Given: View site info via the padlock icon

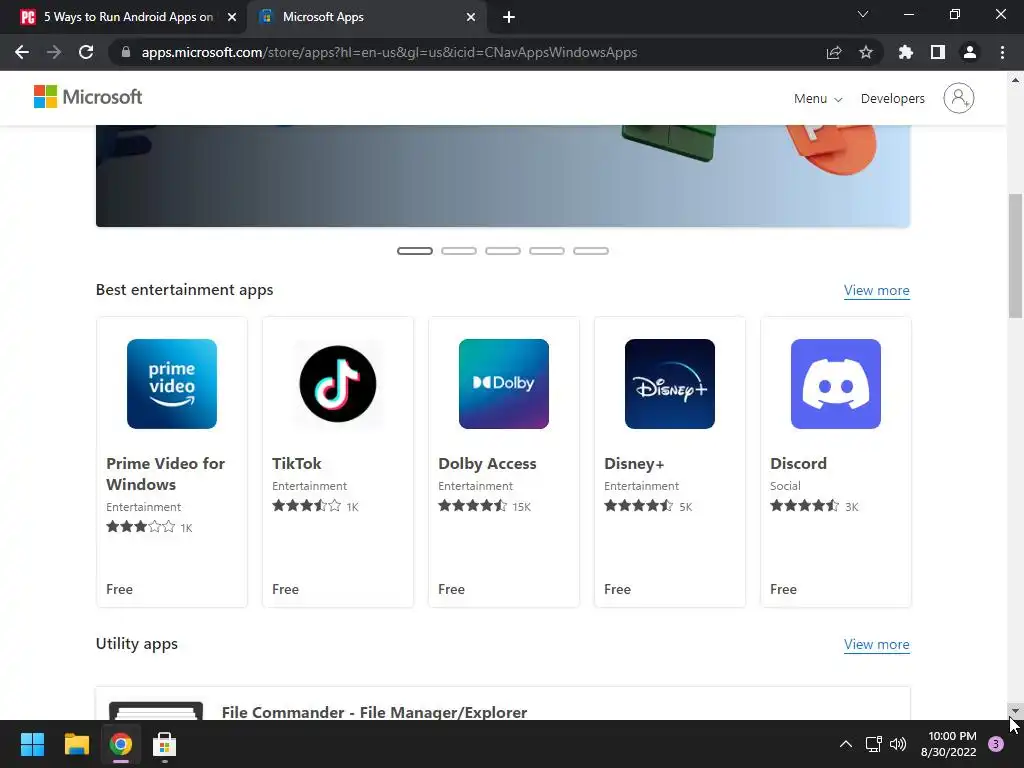Looking at the screenshot, I should pyautogui.click(x=126, y=52).
